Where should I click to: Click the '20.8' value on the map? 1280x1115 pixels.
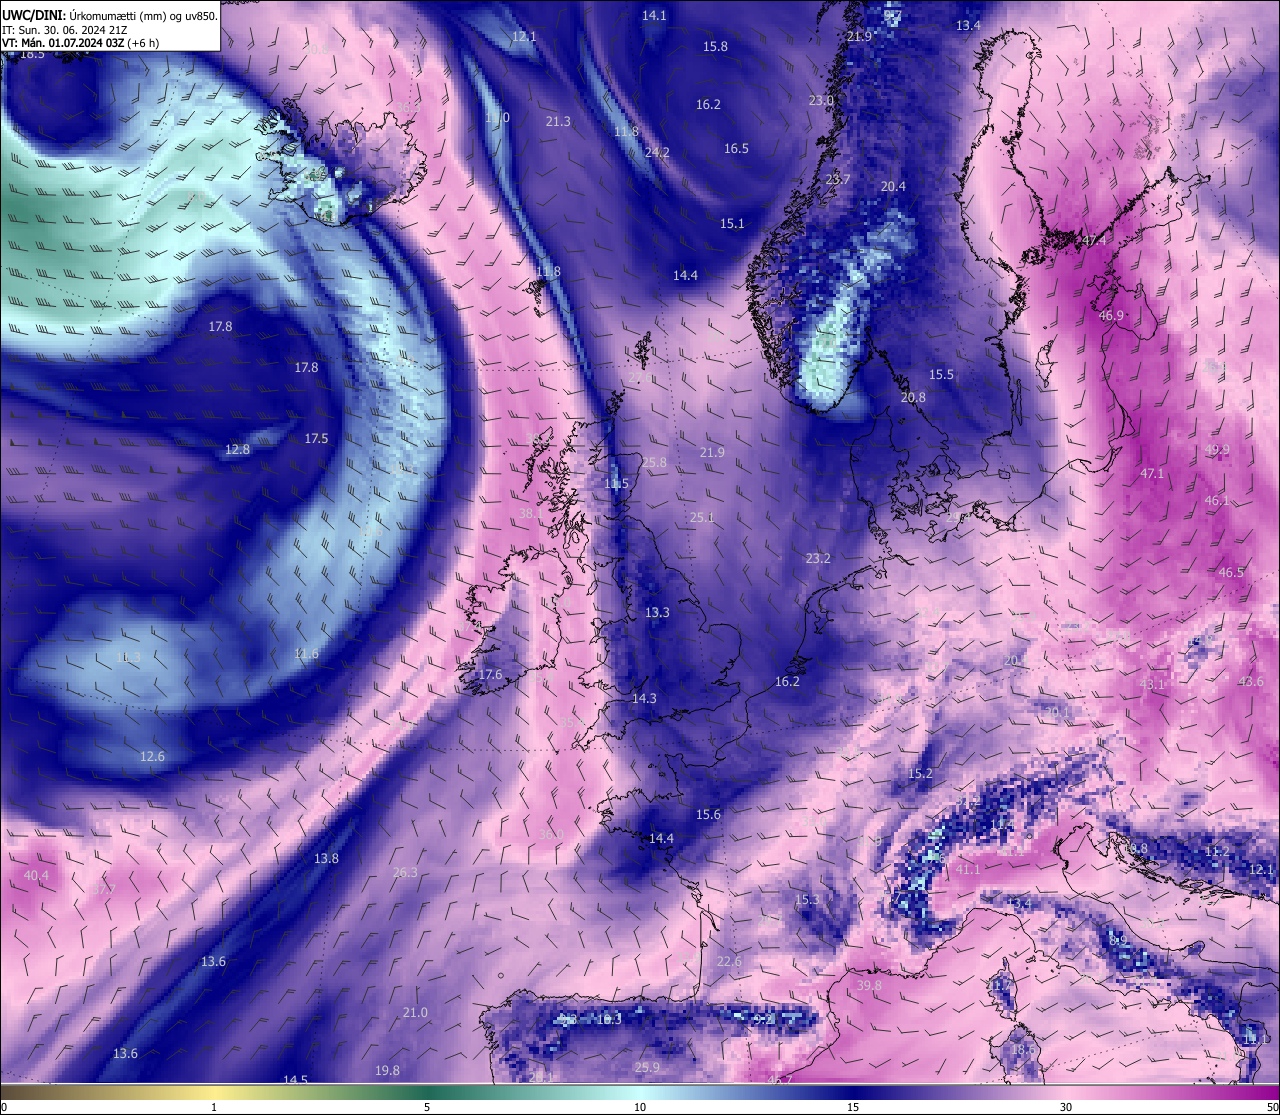click(x=913, y=397)
